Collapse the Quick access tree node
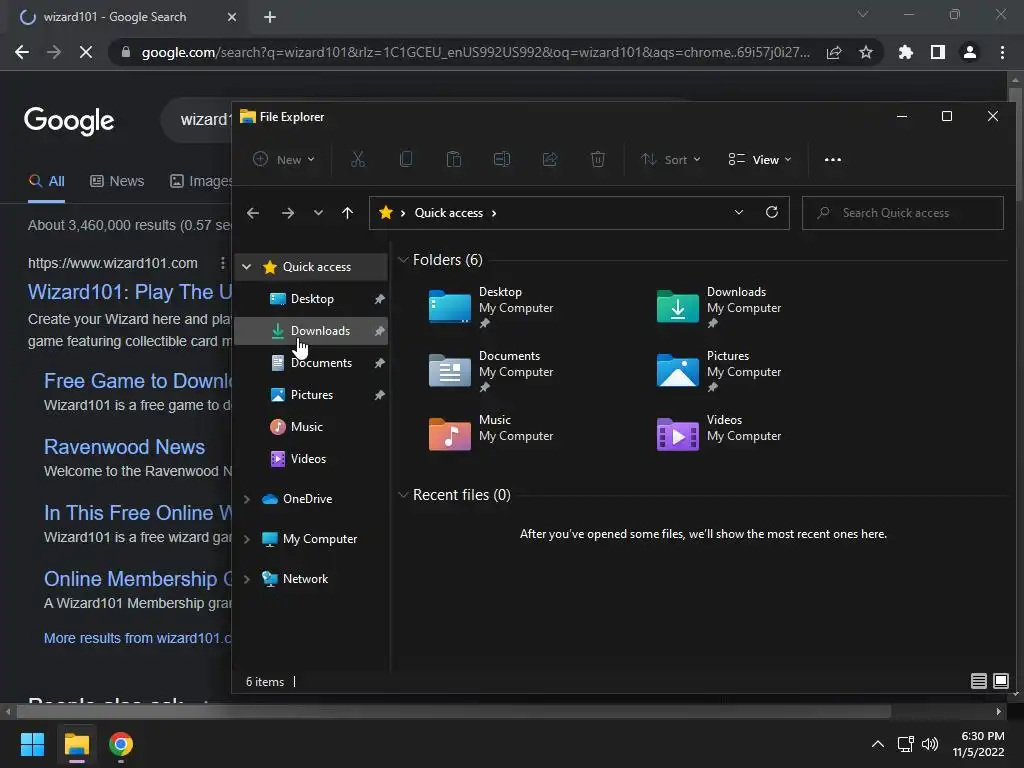The width and height of the screenshot is (1024, 768). 247,266
